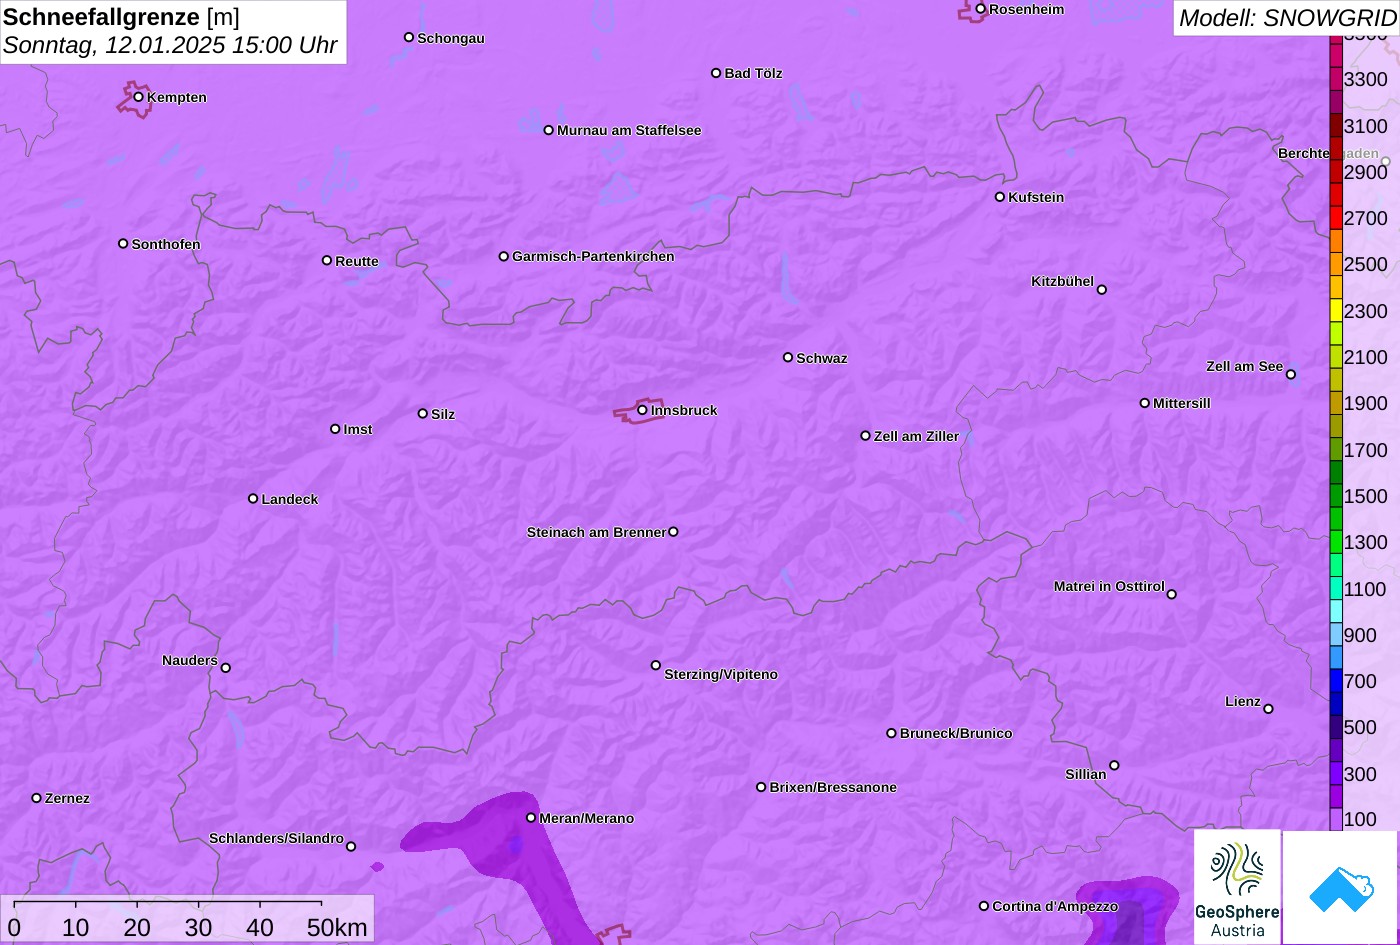Click the Schwaz marker dot

pyautogui.click(x=788, y=357)
